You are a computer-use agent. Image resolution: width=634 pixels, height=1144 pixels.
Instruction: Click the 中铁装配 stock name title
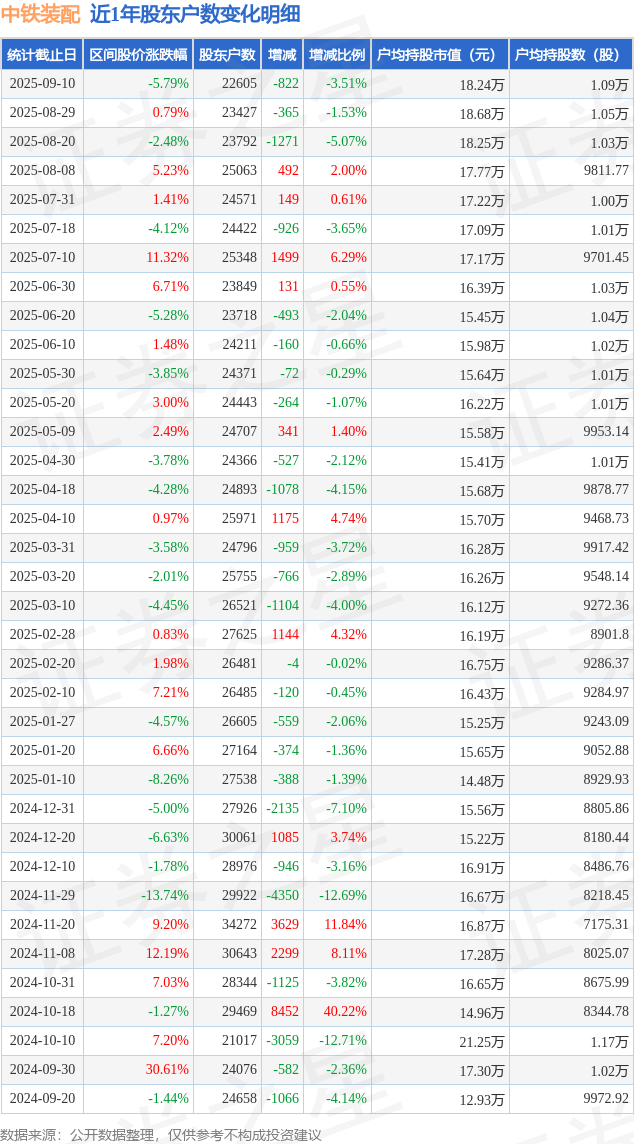point(39,14)
